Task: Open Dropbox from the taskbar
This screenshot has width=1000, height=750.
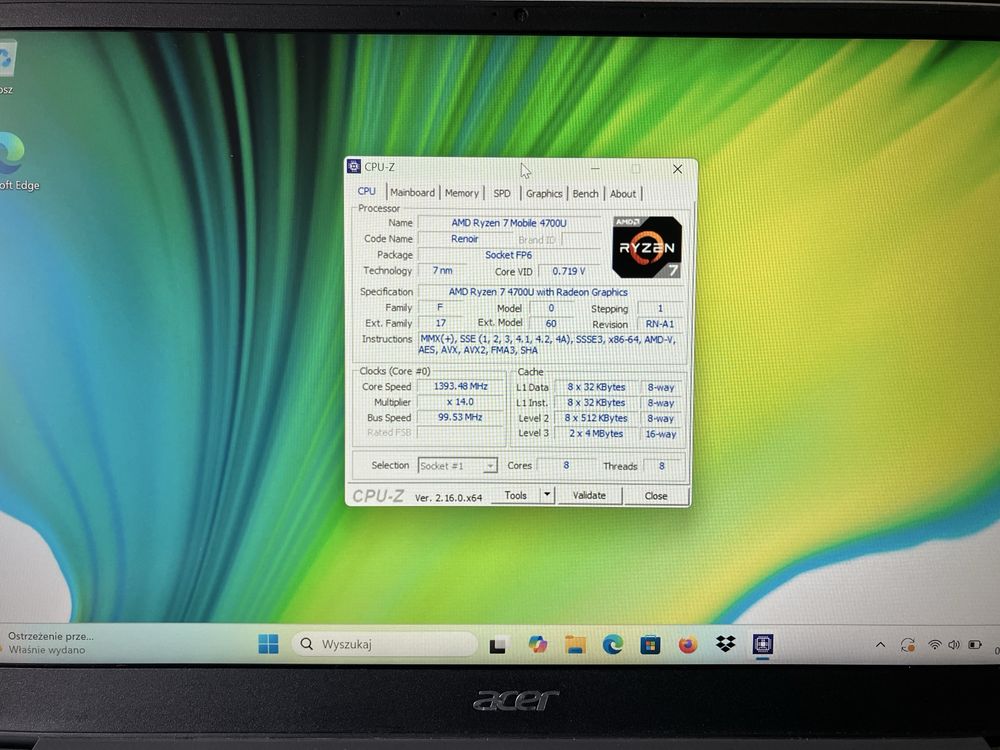Action: pos(725,644)
